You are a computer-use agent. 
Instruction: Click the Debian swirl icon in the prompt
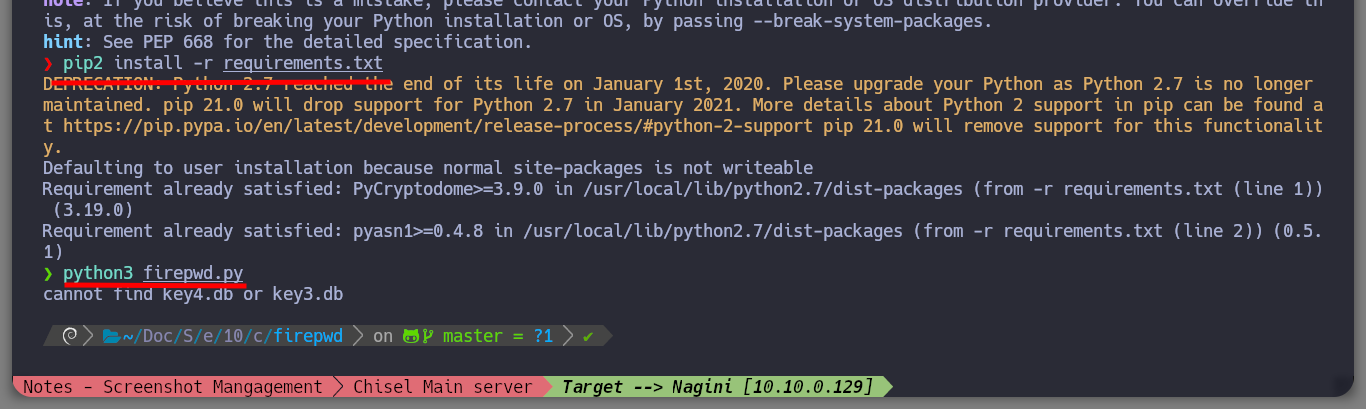coord(71,337)
